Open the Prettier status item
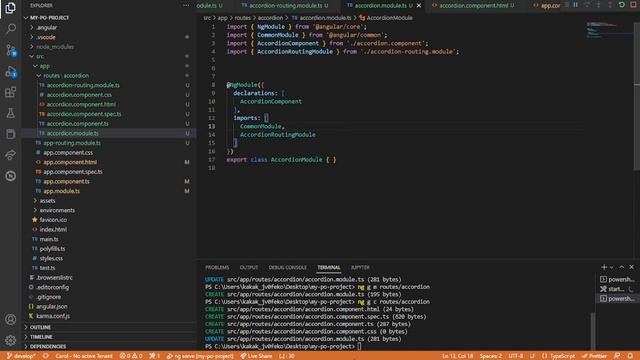Screen dimensions: 640x360 click(594, 356)
